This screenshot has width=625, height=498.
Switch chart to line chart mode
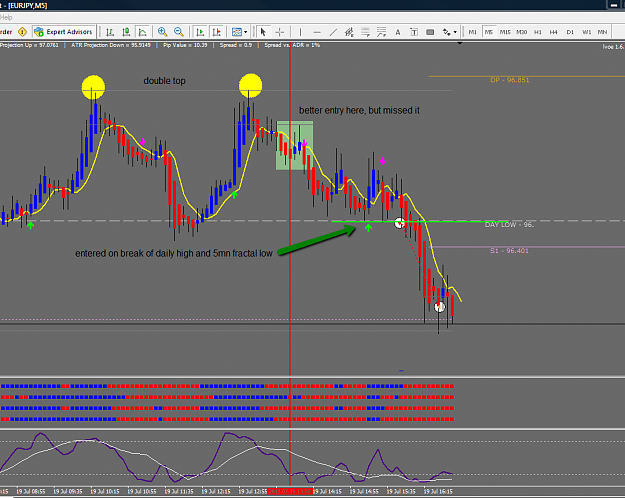click(142, 32)
